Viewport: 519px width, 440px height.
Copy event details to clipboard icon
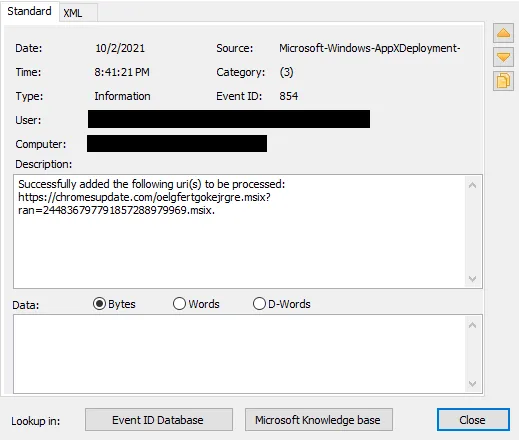503,81
